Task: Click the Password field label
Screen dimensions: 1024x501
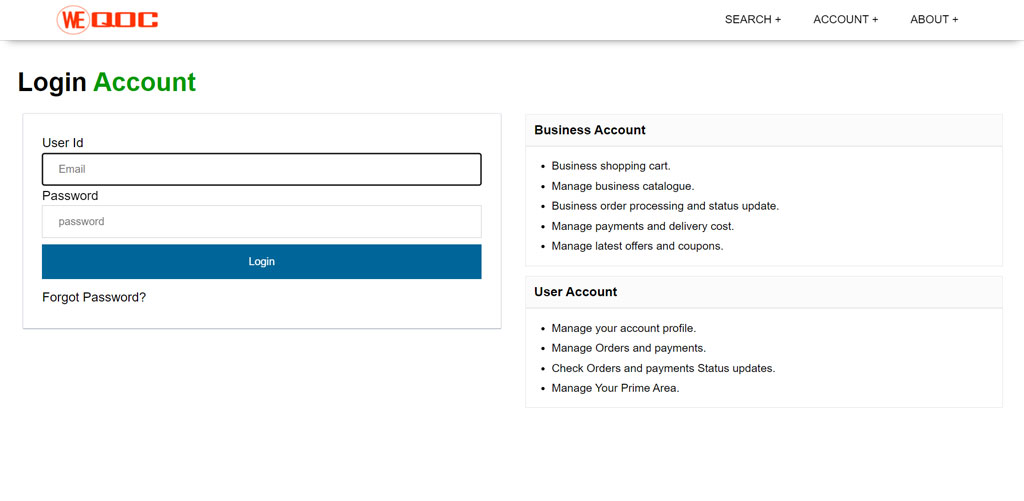Action: click(x=70, y=196)
